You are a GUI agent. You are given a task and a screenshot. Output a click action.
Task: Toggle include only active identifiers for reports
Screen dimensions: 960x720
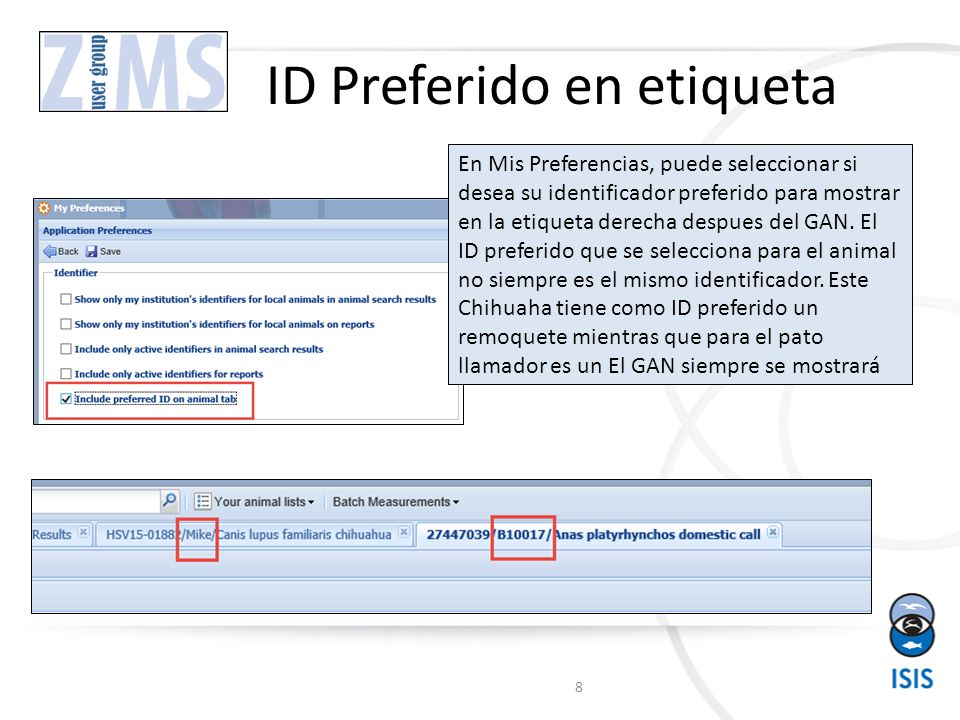tap(66, 373)
